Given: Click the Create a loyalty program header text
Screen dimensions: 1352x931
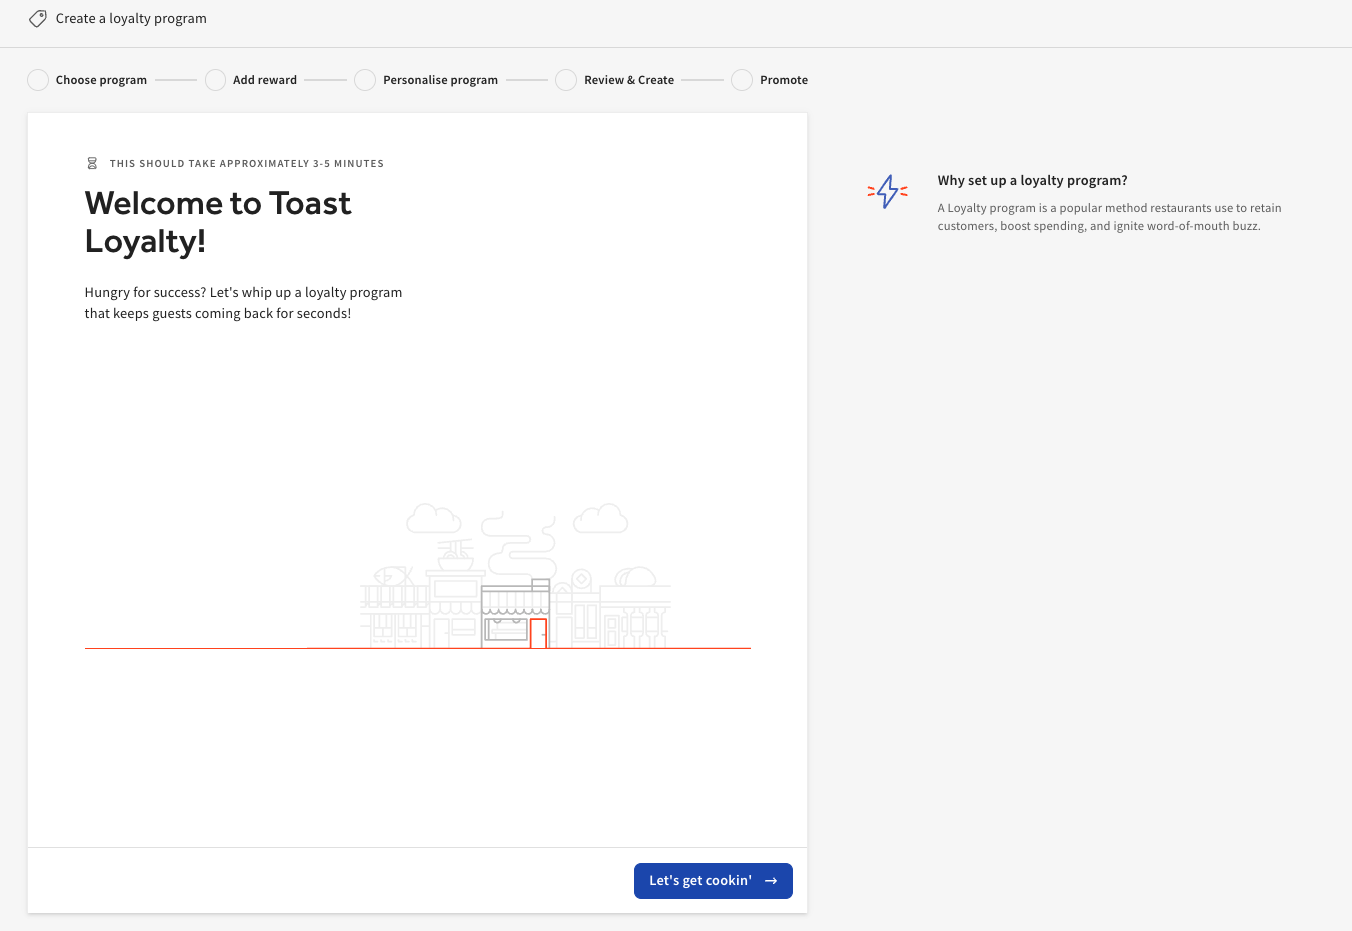Looking at the screenshot, I should [x=131, y=18].
